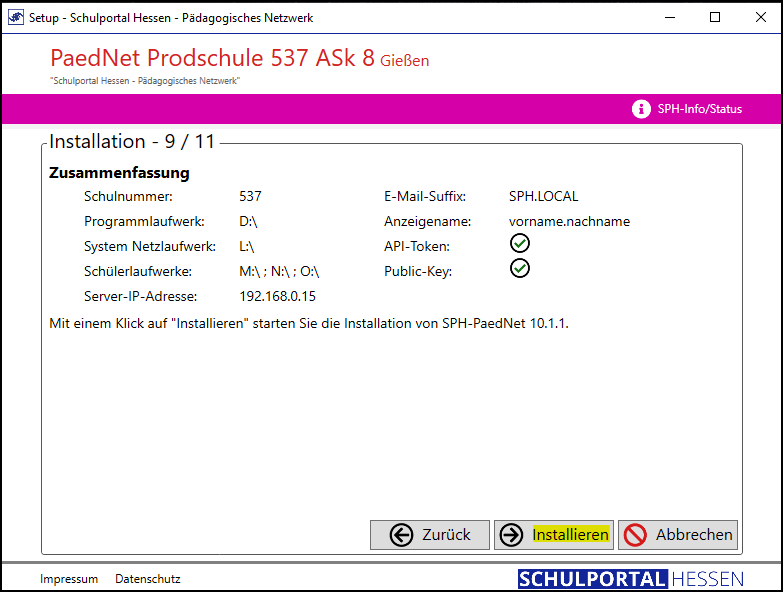The image size is (783, 592).
Task: Minimize the Setup window
Action: pos(670,17)
